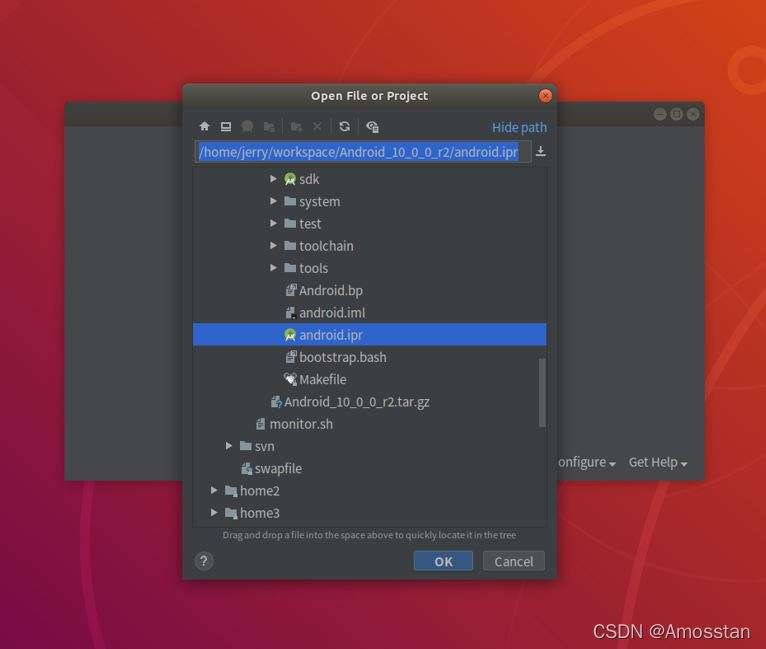Toggle show hidden files and directories icon
766x649 pixels.
372,127
